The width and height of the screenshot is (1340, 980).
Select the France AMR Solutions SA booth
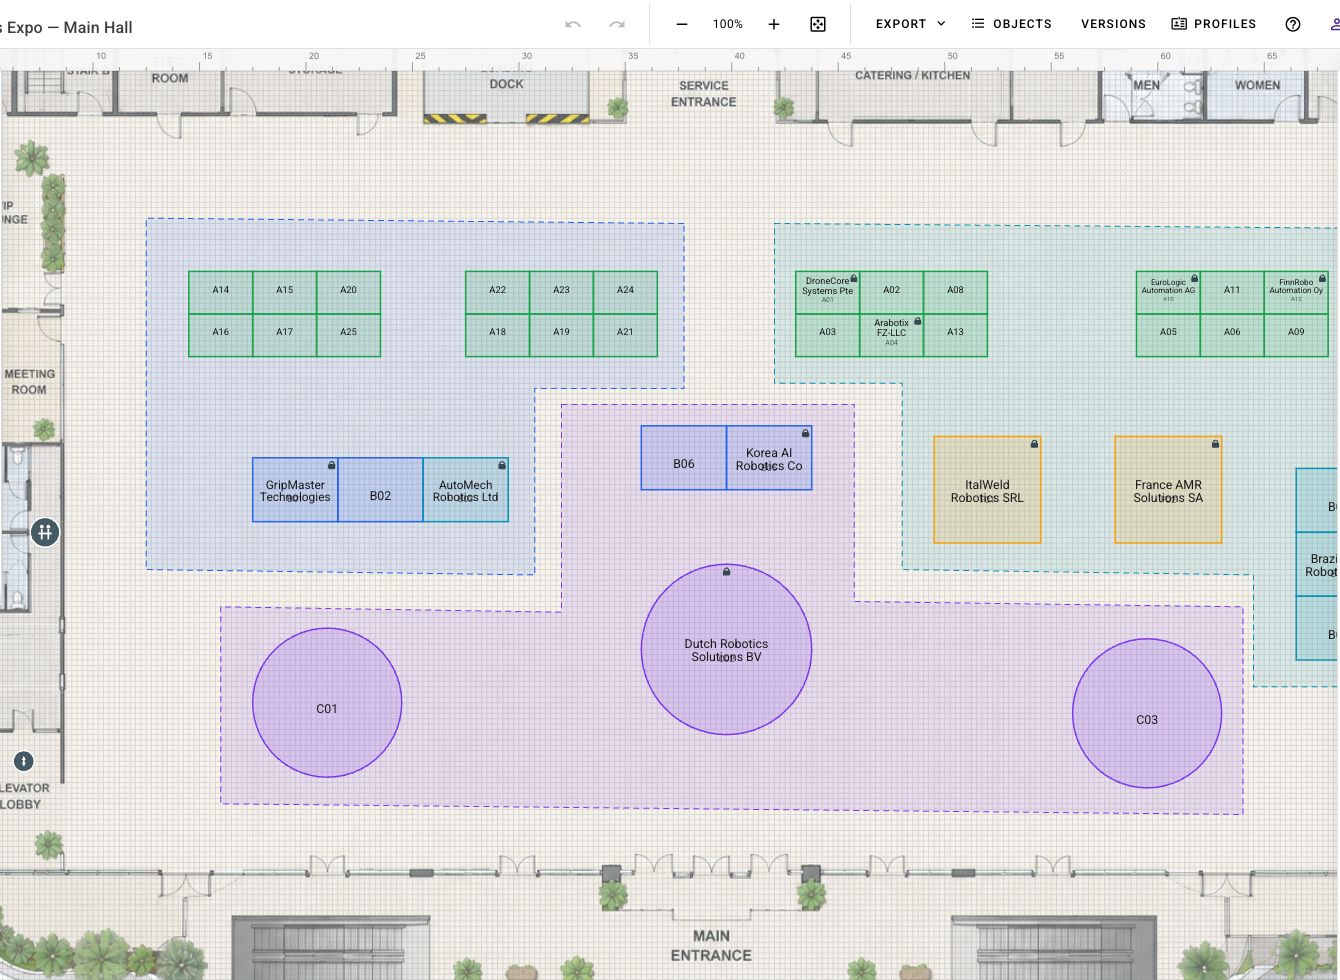pos(1168,490)
